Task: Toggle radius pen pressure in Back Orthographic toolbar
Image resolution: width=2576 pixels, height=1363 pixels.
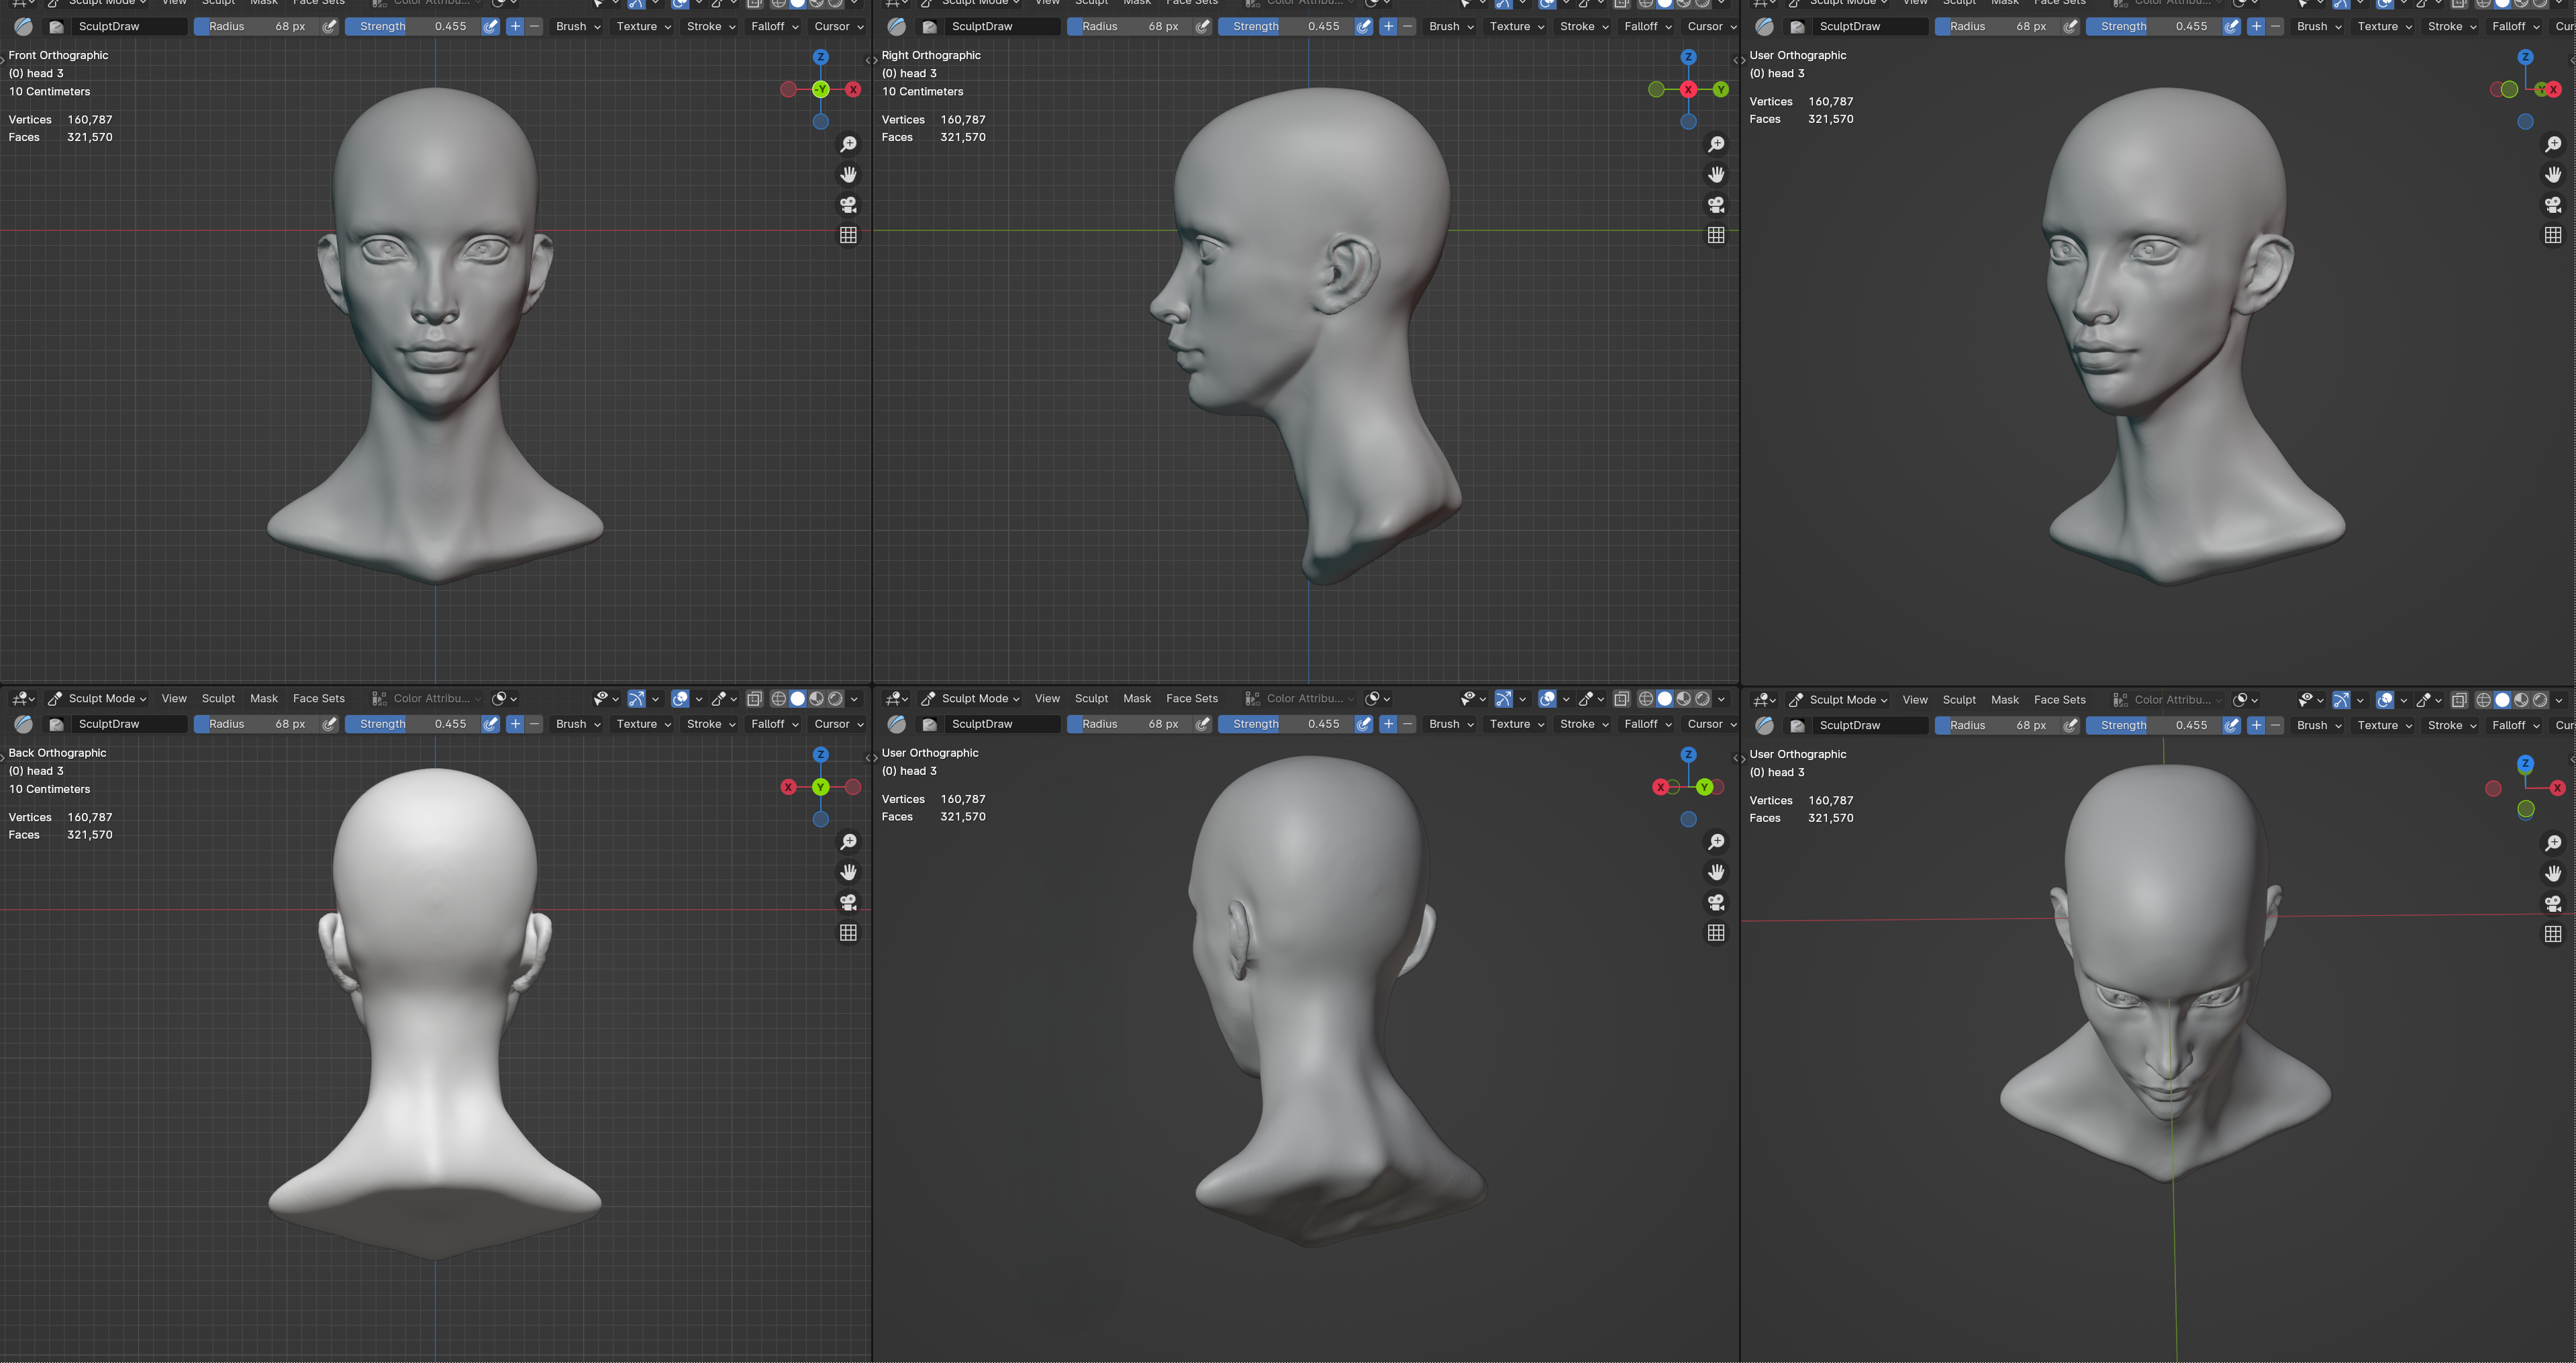Action: point(329,724)
